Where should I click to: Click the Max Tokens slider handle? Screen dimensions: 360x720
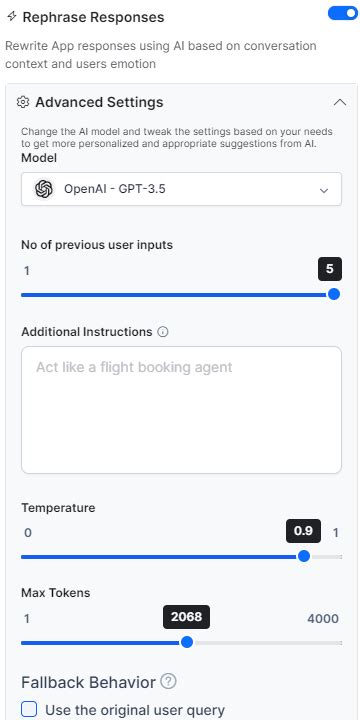point(186,642)
